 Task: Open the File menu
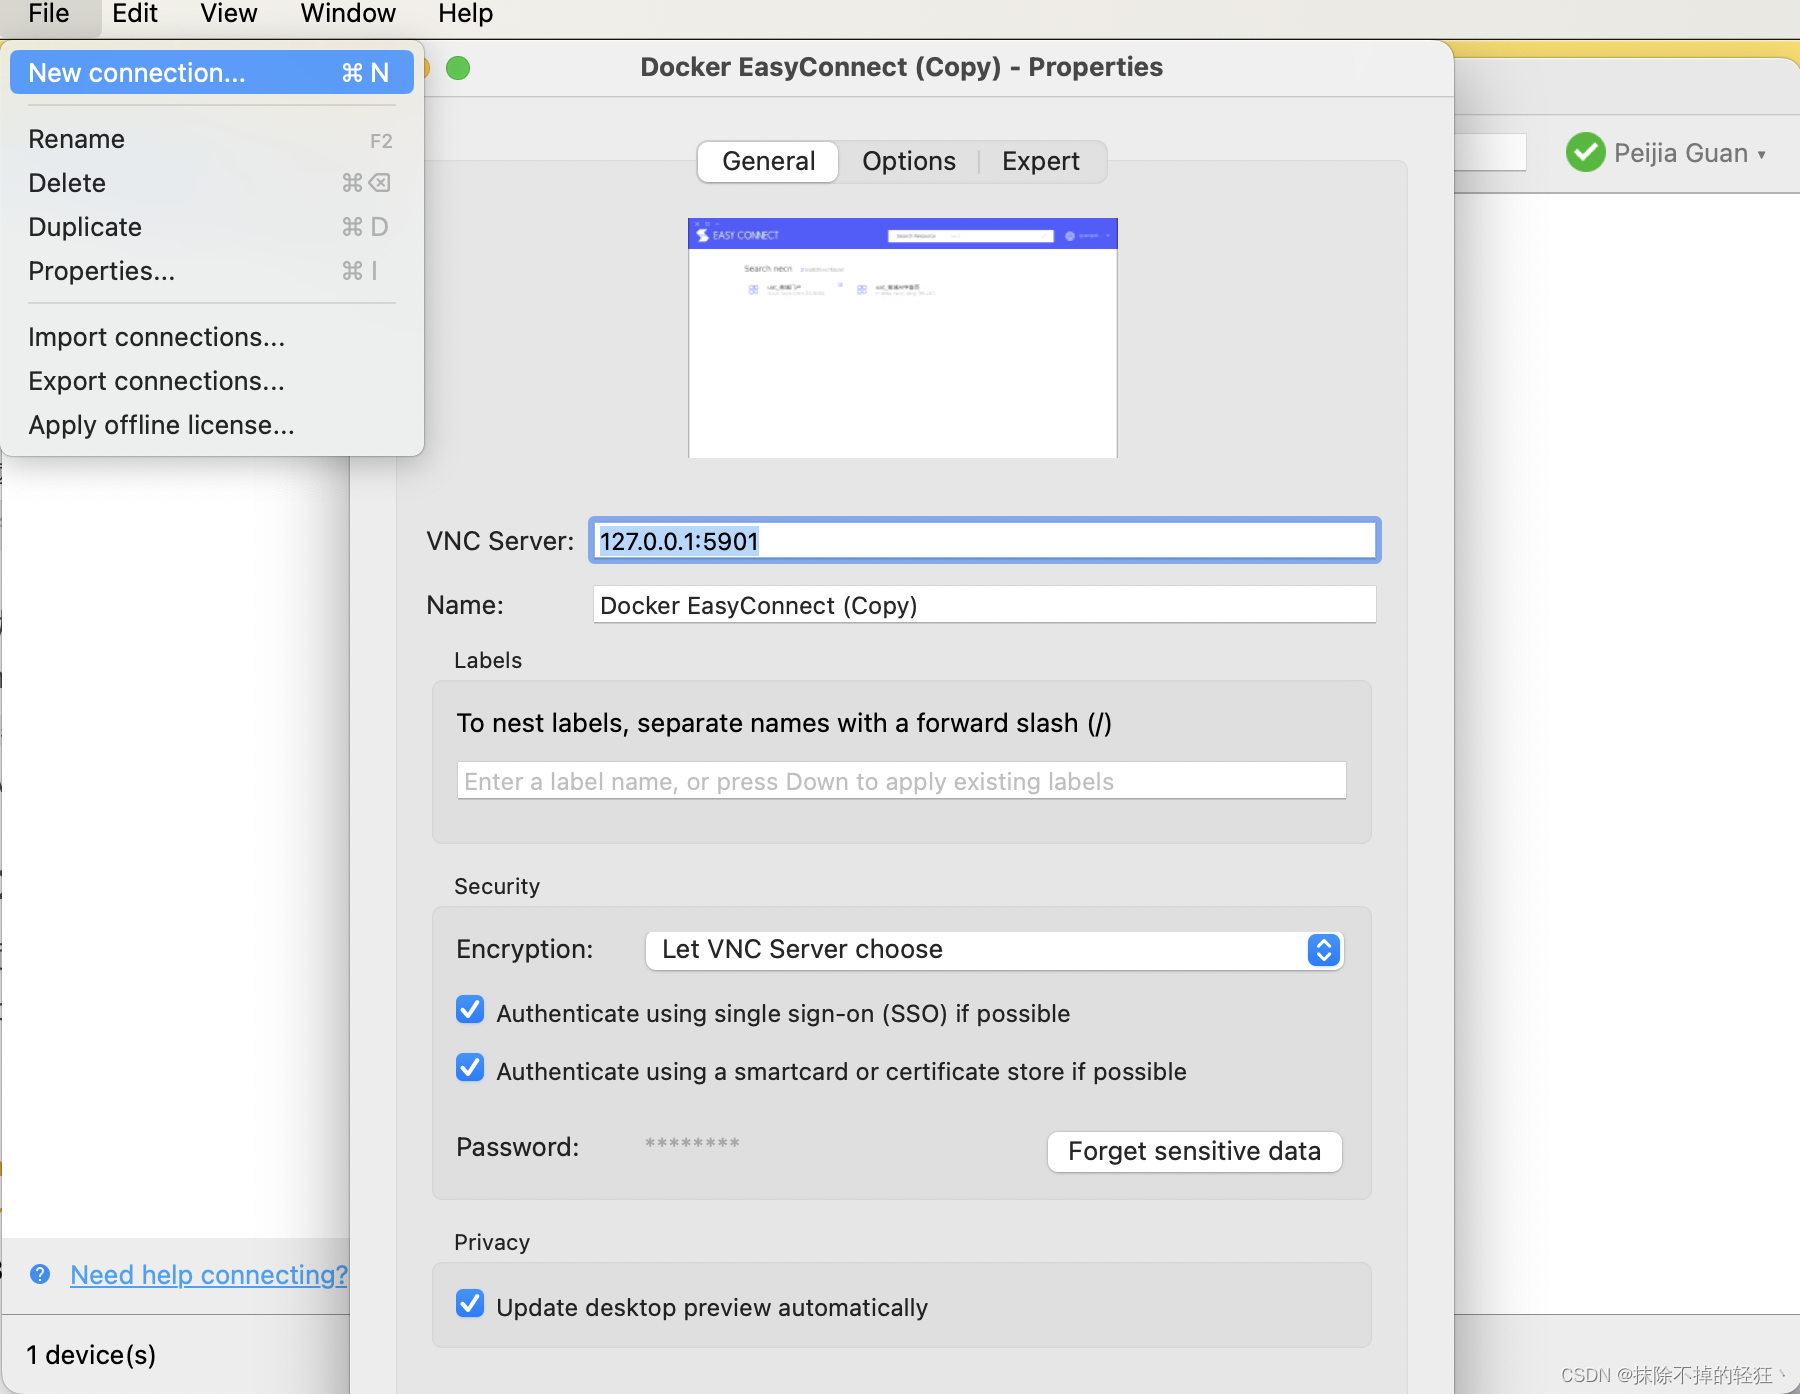(49, 14)
